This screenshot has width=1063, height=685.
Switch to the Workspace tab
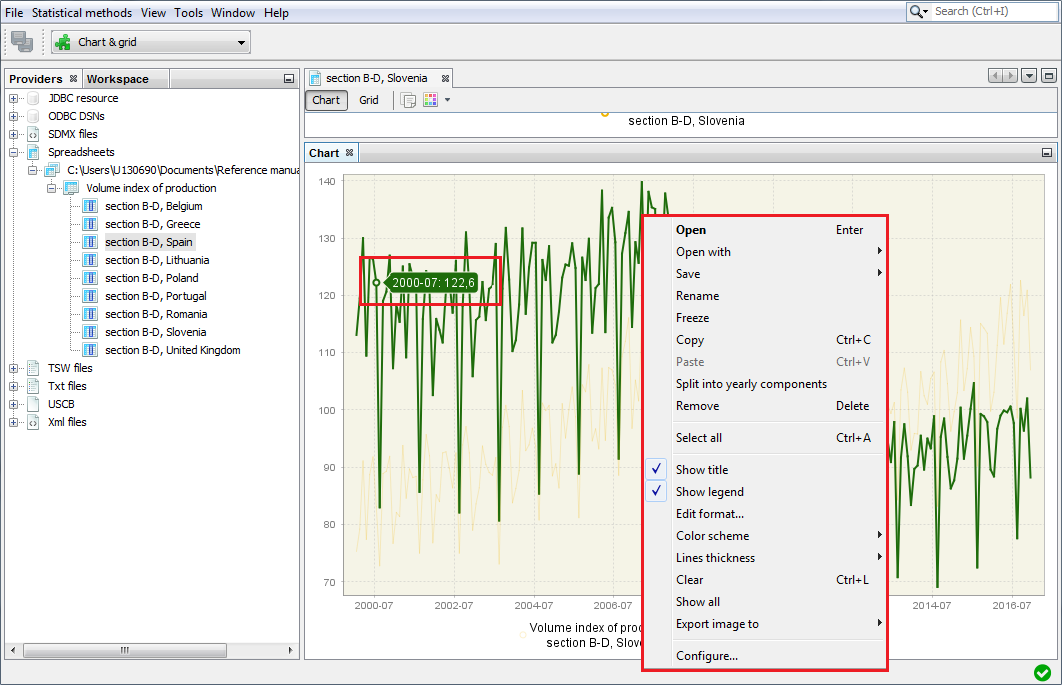(x=117, y=79)
